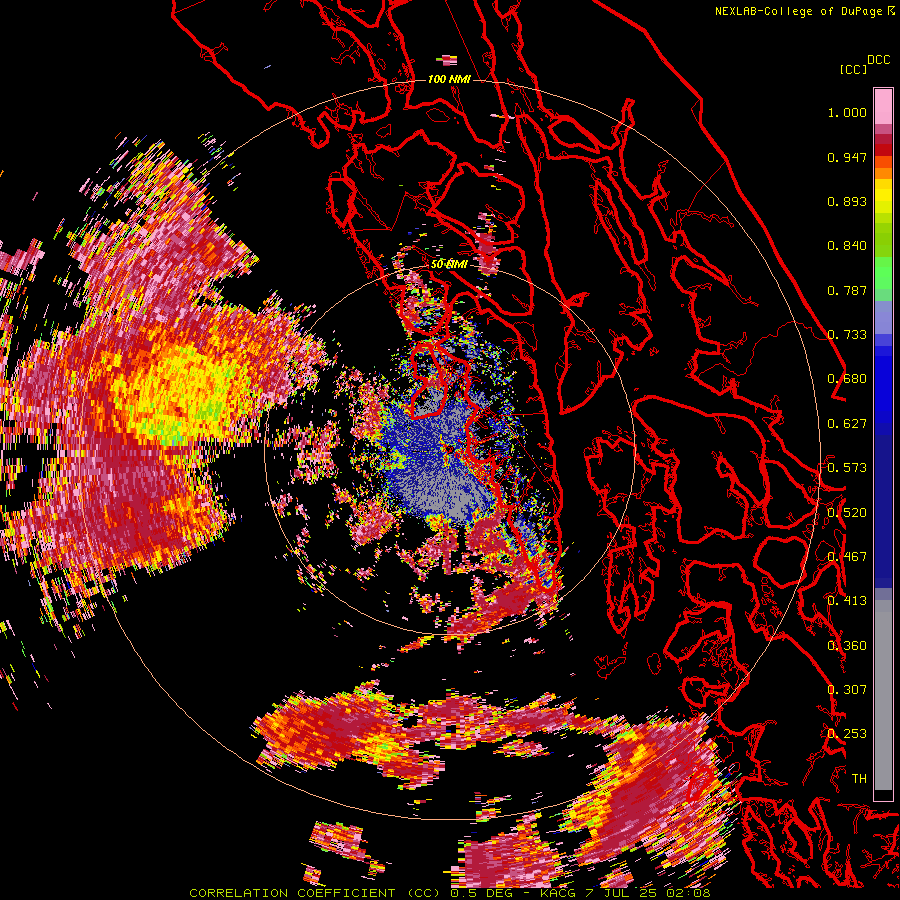Select the 0.253 color scale value
This screenshot has width=900, height=900.
click(x=847, y=734)
